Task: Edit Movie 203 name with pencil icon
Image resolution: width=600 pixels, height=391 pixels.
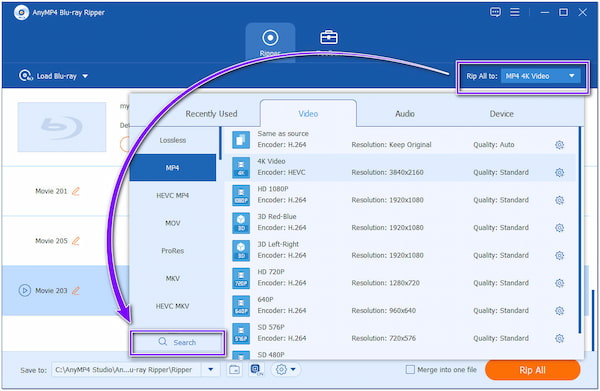Action: tap(76, 290)
